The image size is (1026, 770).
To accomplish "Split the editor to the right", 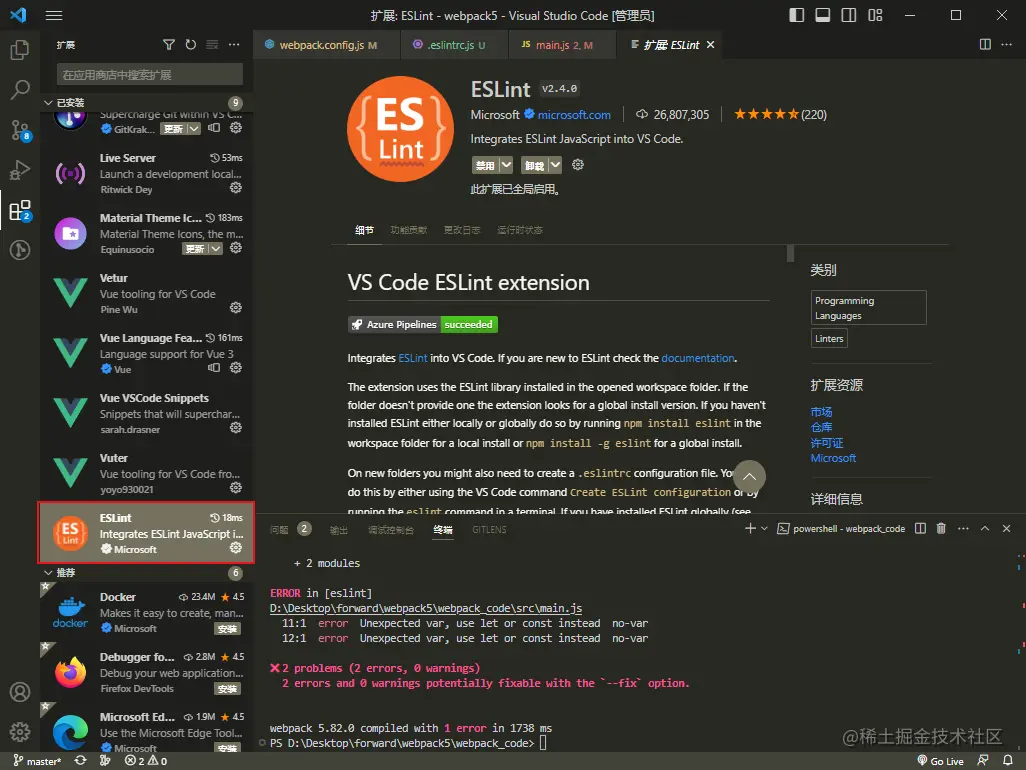I will pos(985,44).
